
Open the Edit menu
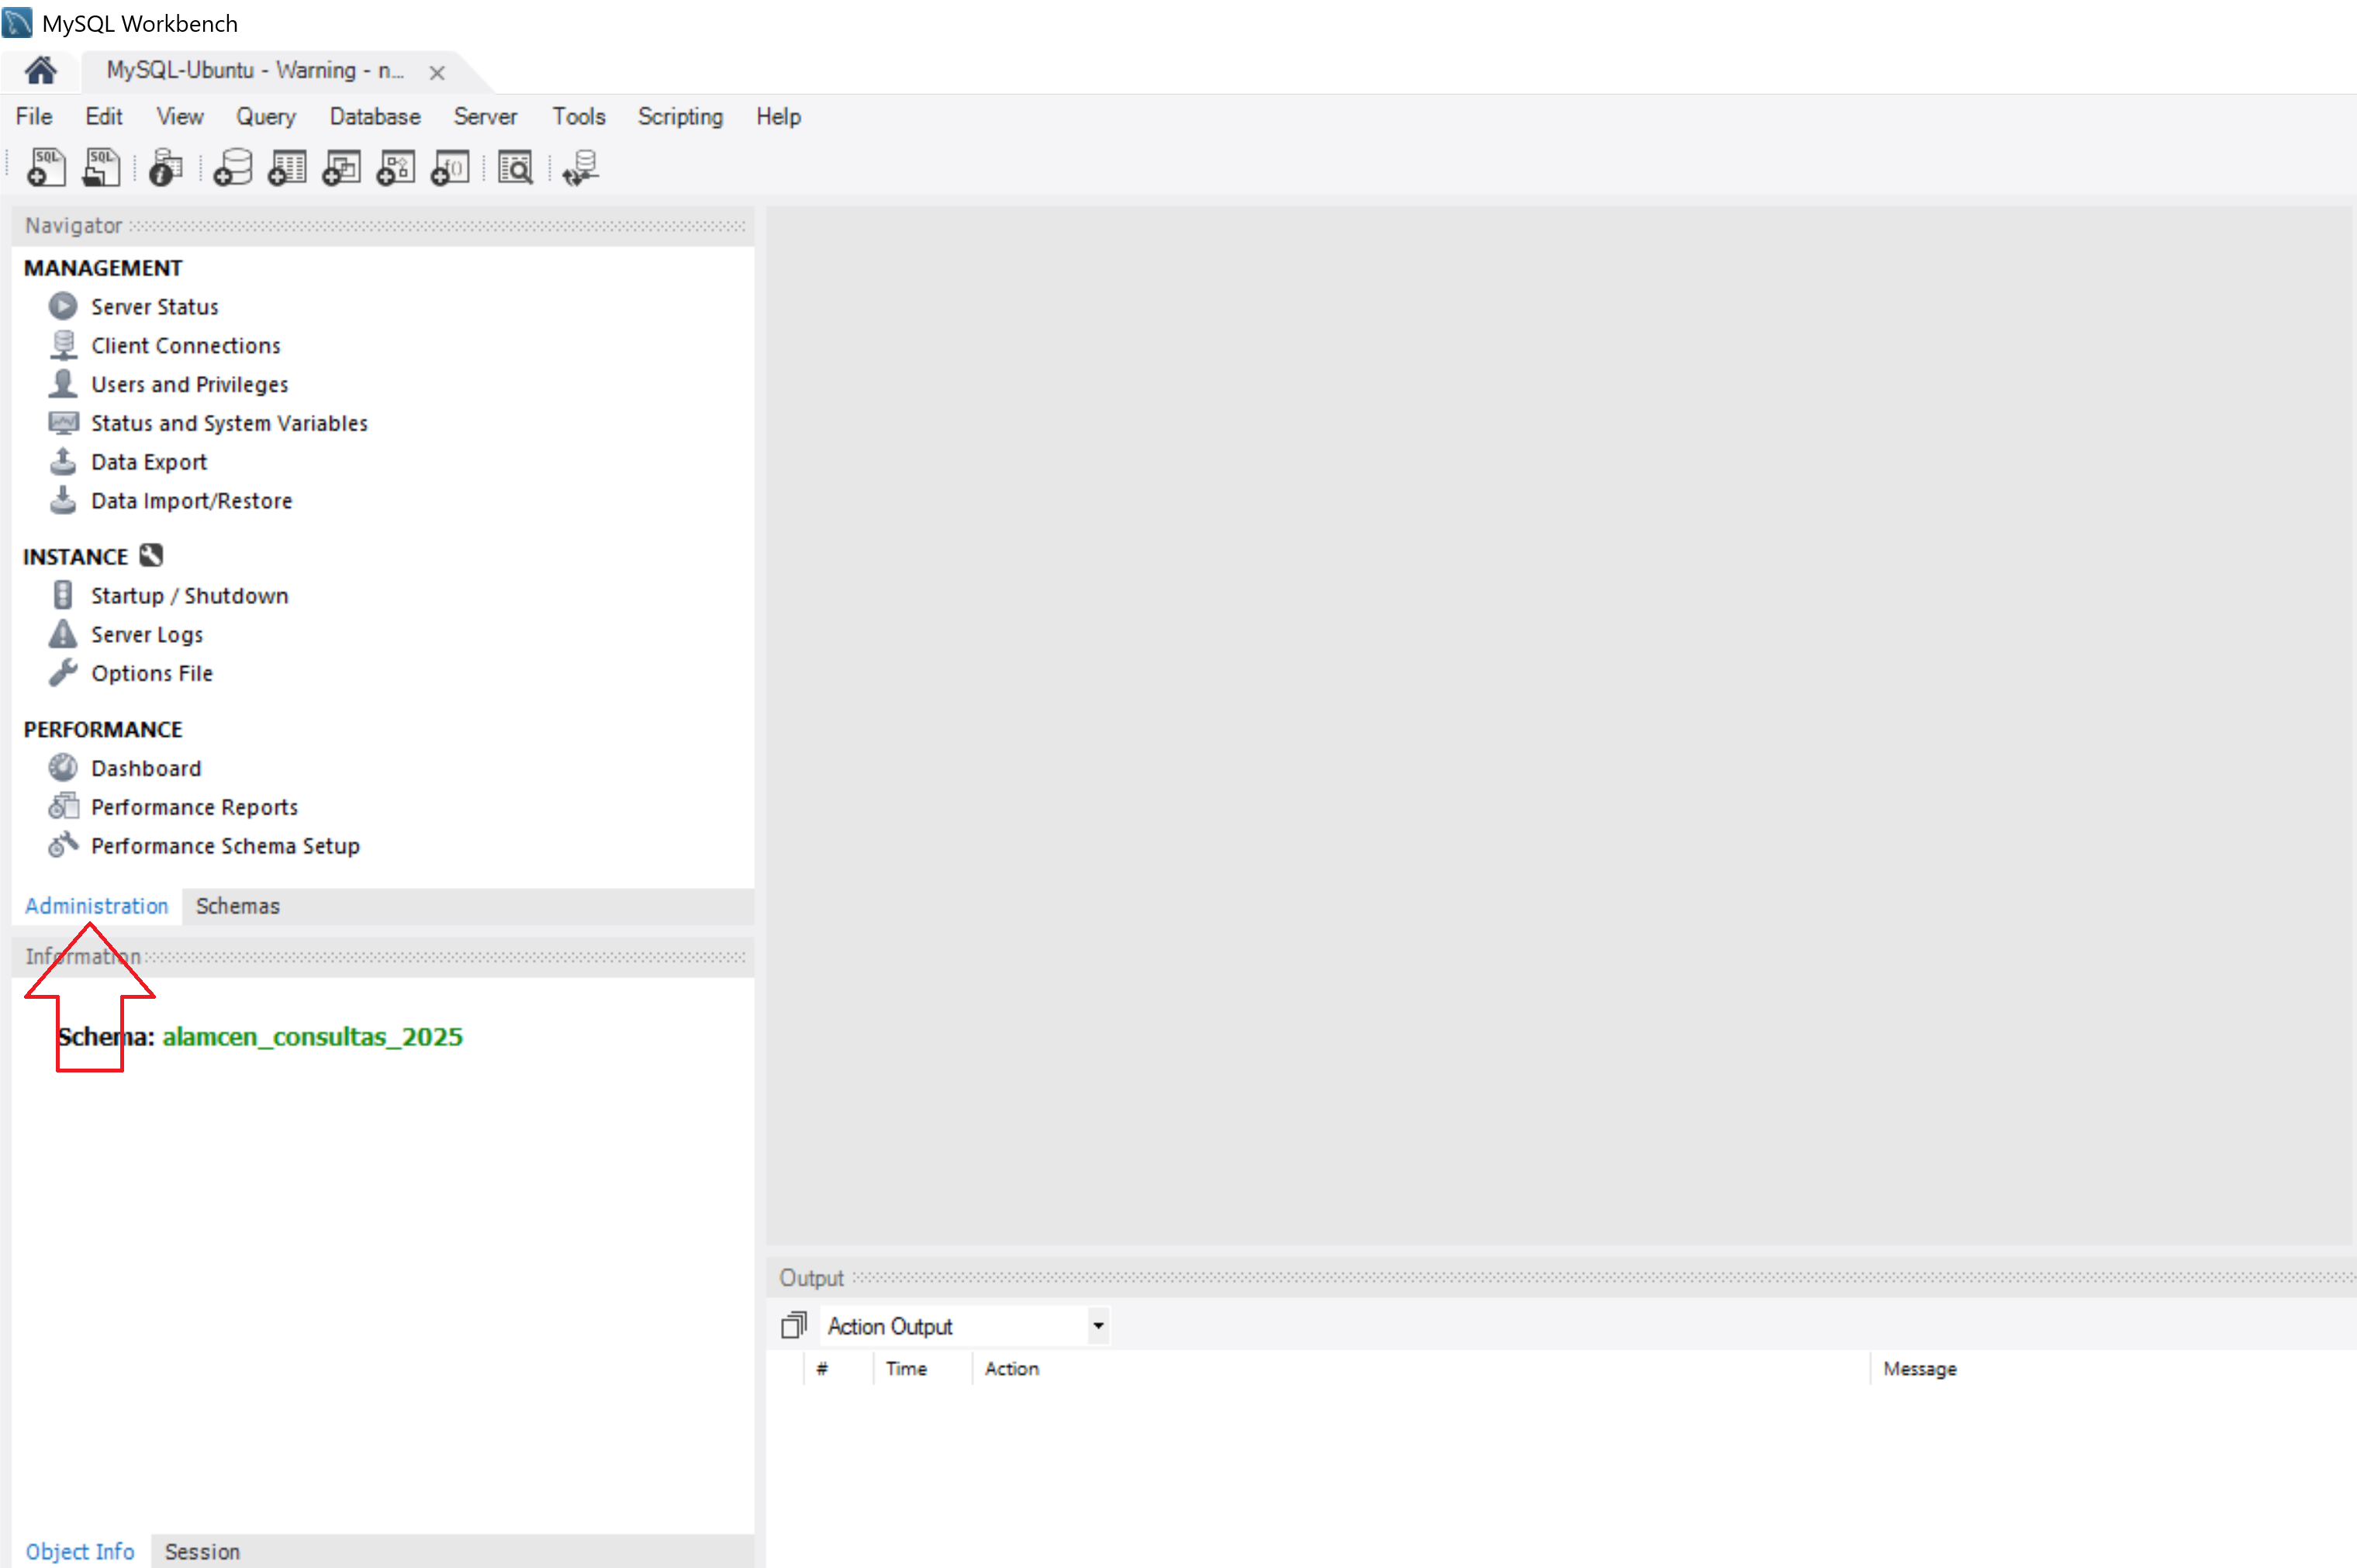point(104,116)
